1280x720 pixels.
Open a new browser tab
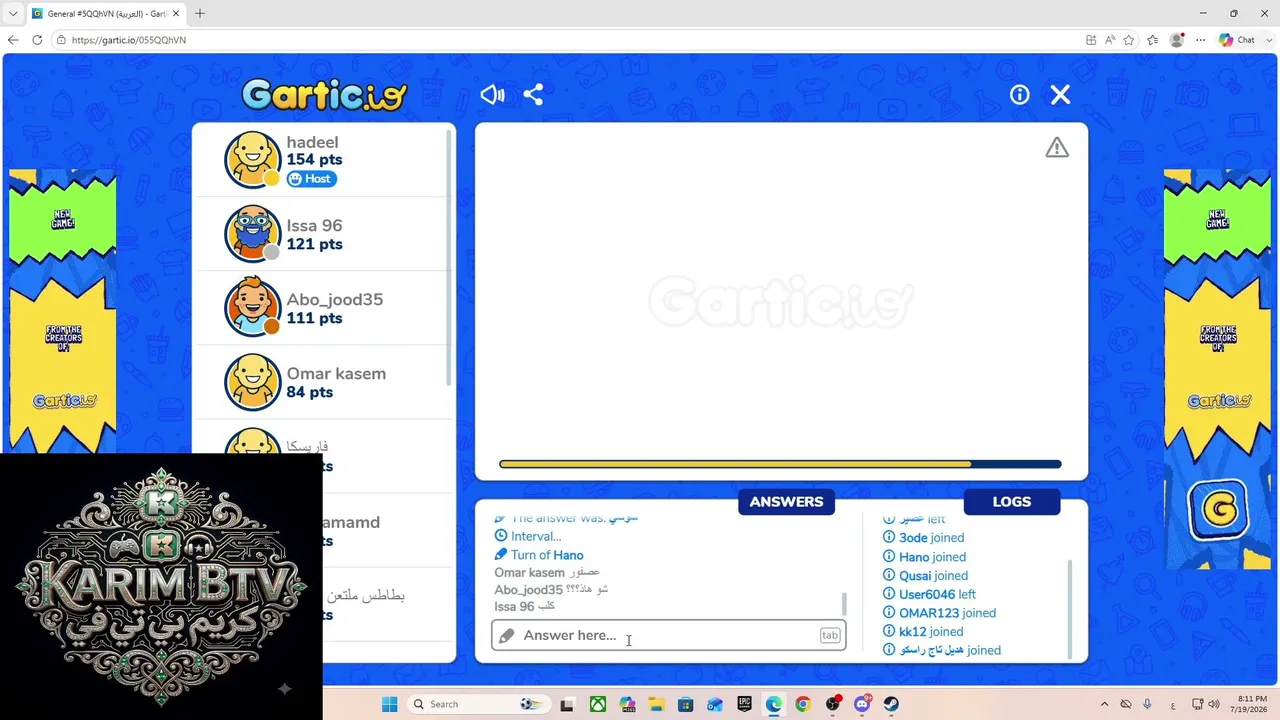pyautogui.click(x=200, y=14)
